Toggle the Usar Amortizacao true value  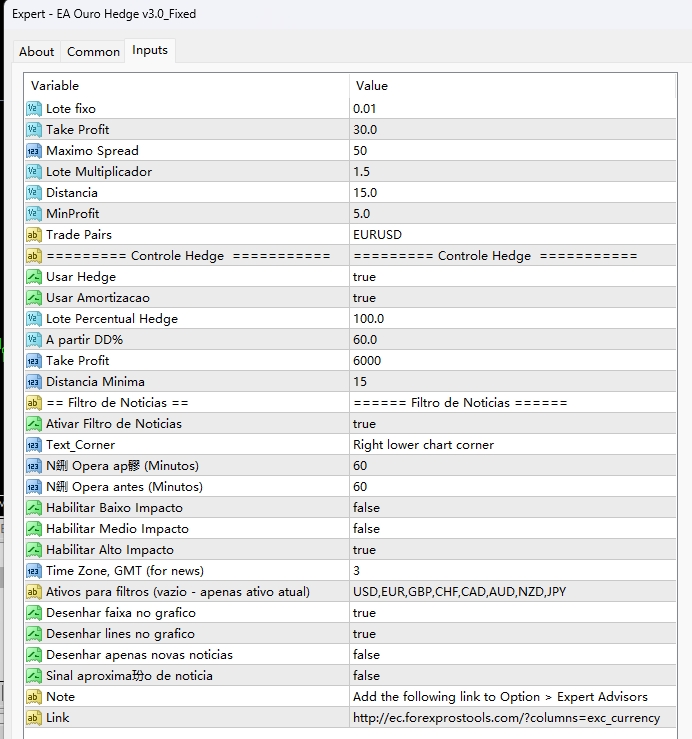364,297
